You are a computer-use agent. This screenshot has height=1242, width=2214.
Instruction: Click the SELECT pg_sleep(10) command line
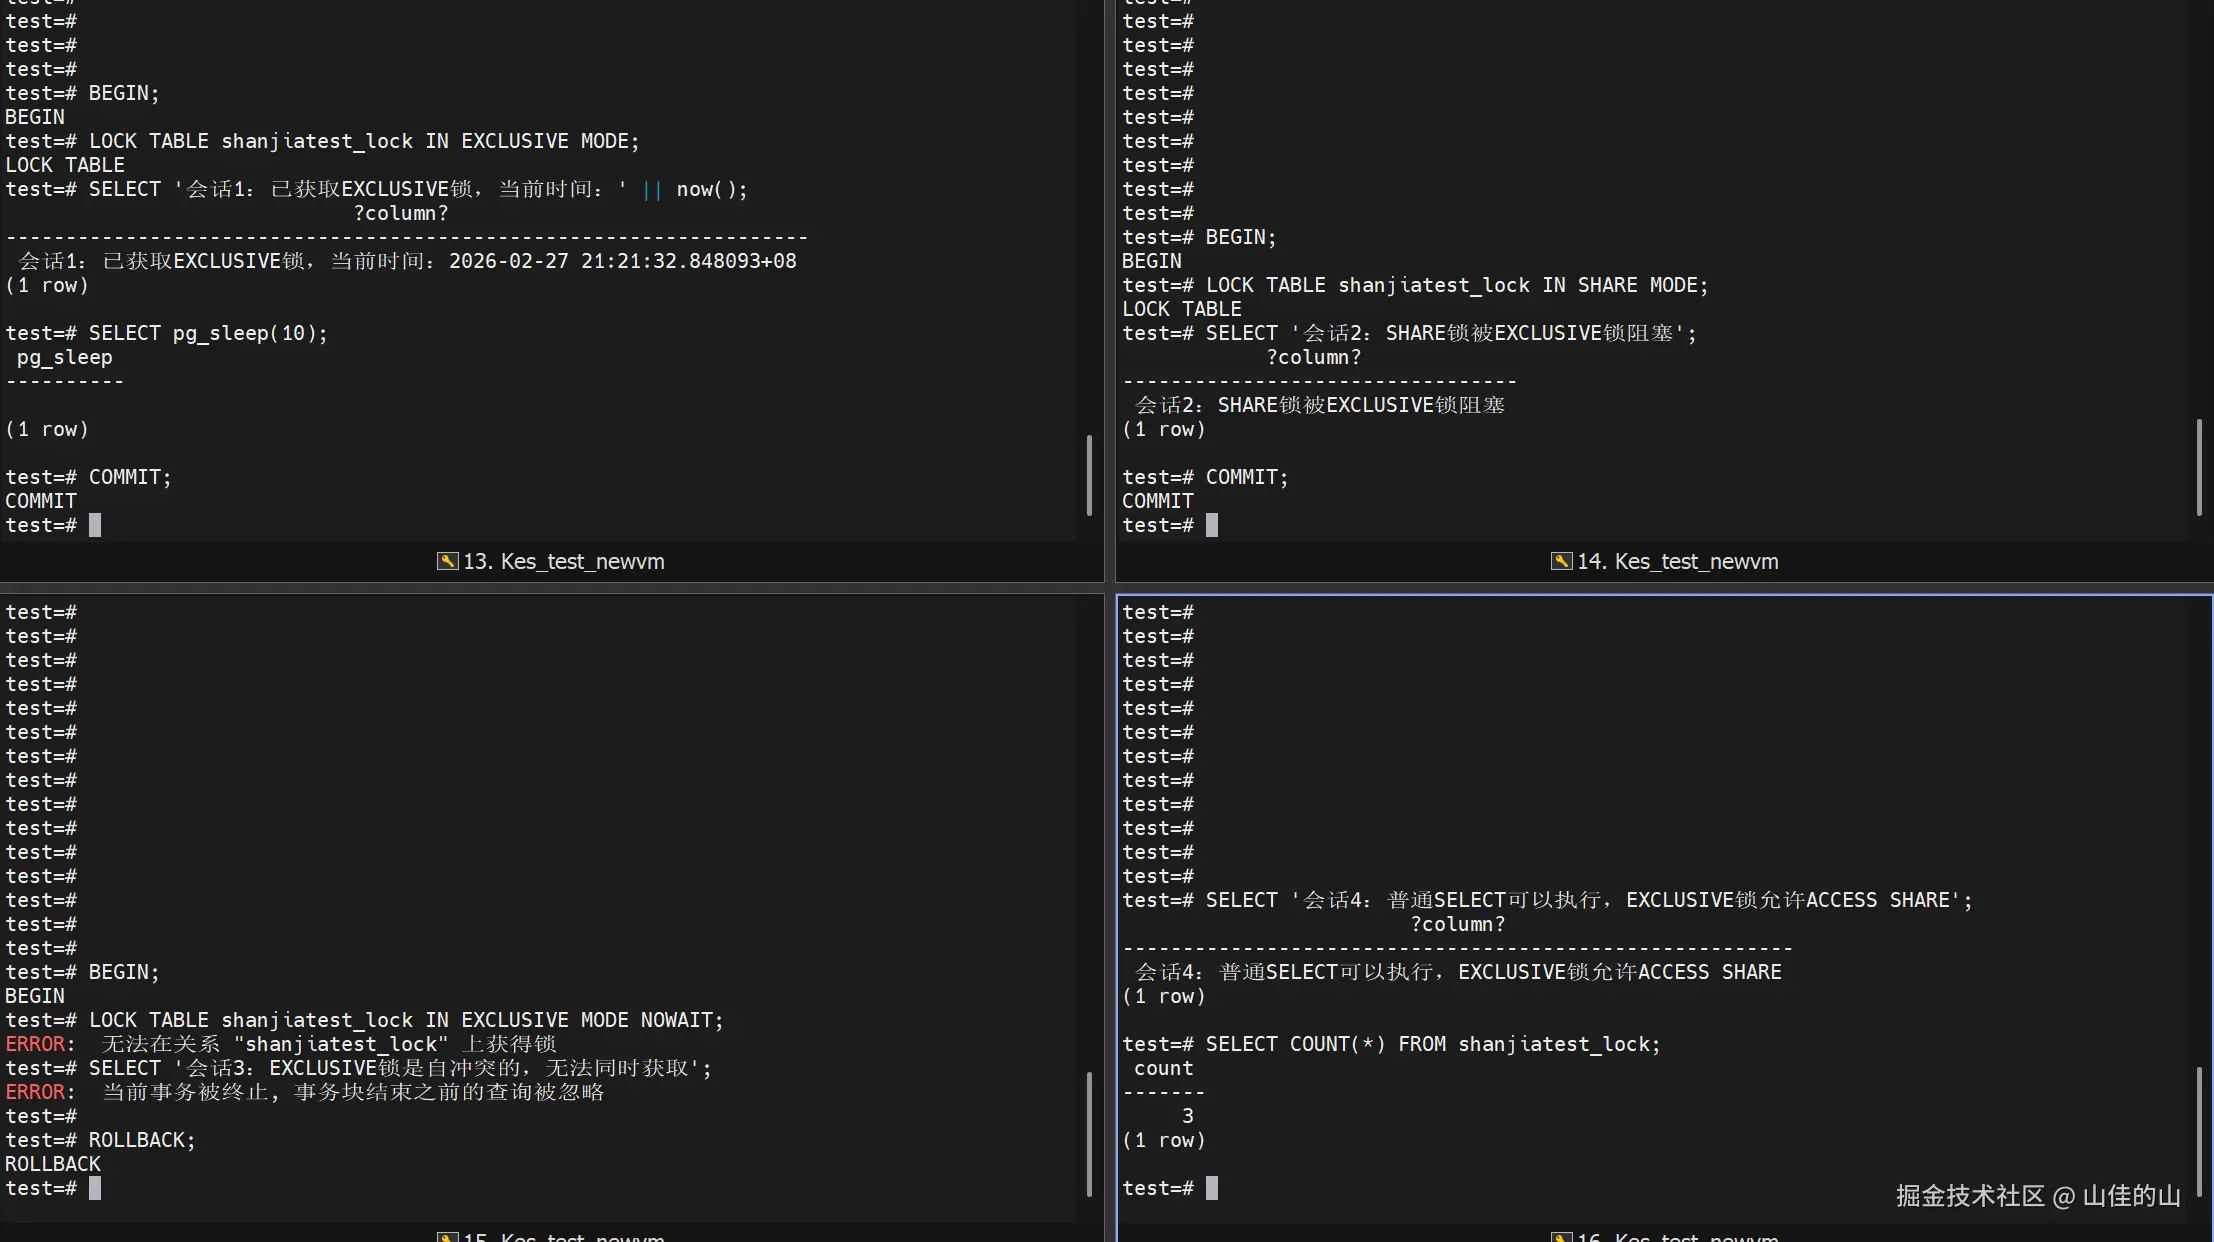pyautogui.click(x=207, y=333)
